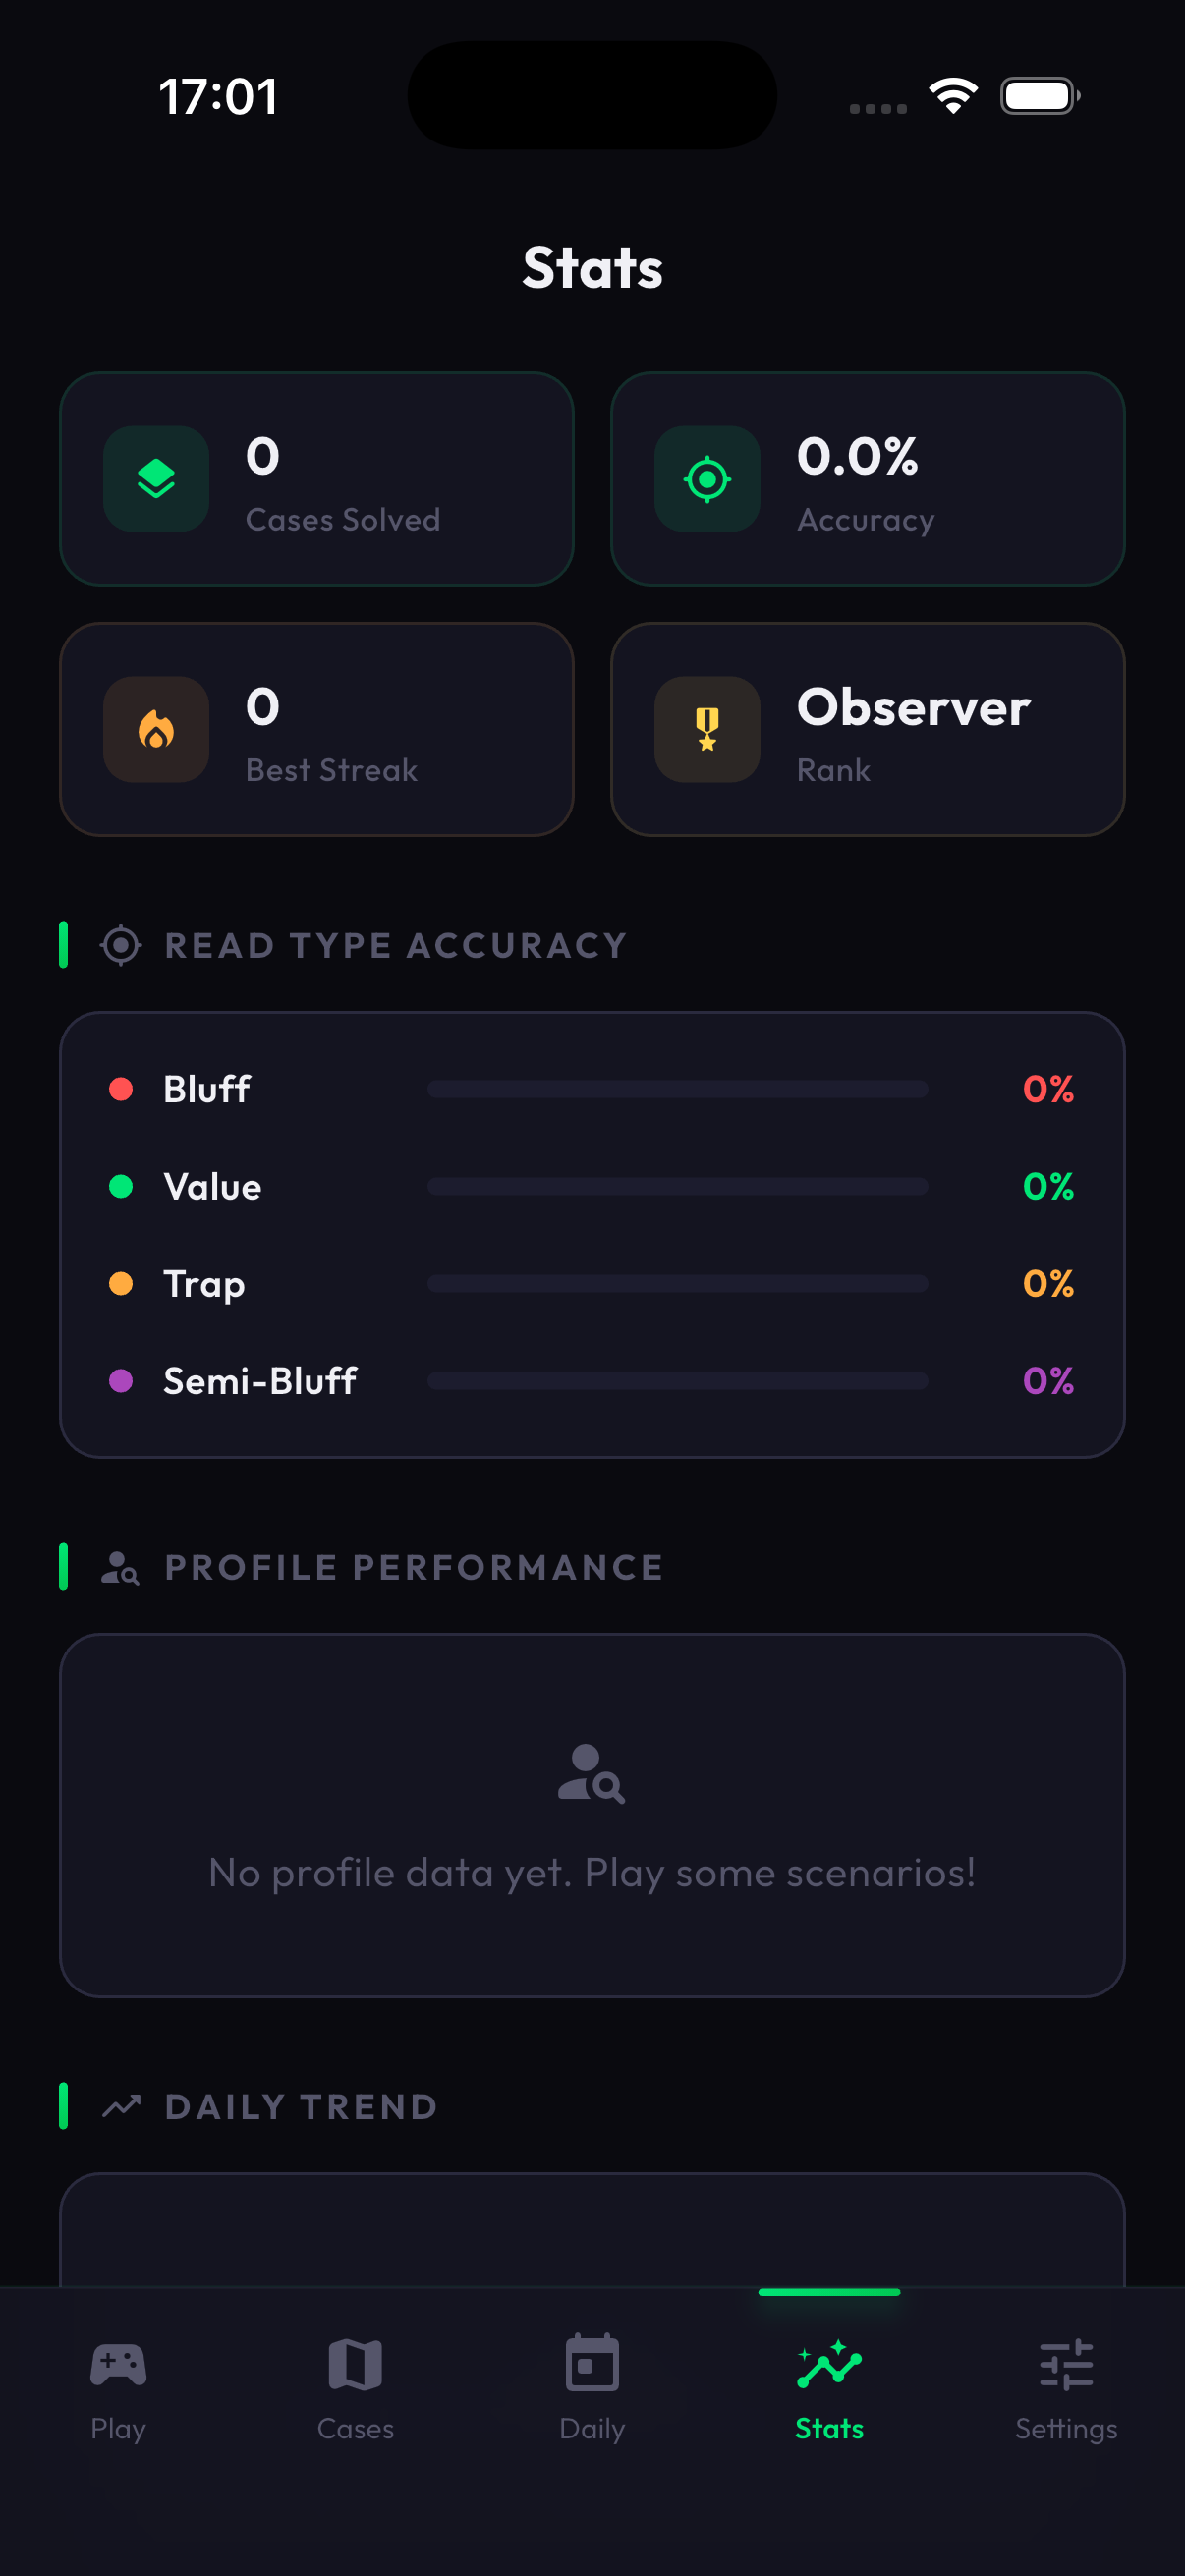Select the Cases Solved layers icon
Image resolution: width=1185 pixels, height=2576 pixels.
pyautogui.click(x=155, y=479)
